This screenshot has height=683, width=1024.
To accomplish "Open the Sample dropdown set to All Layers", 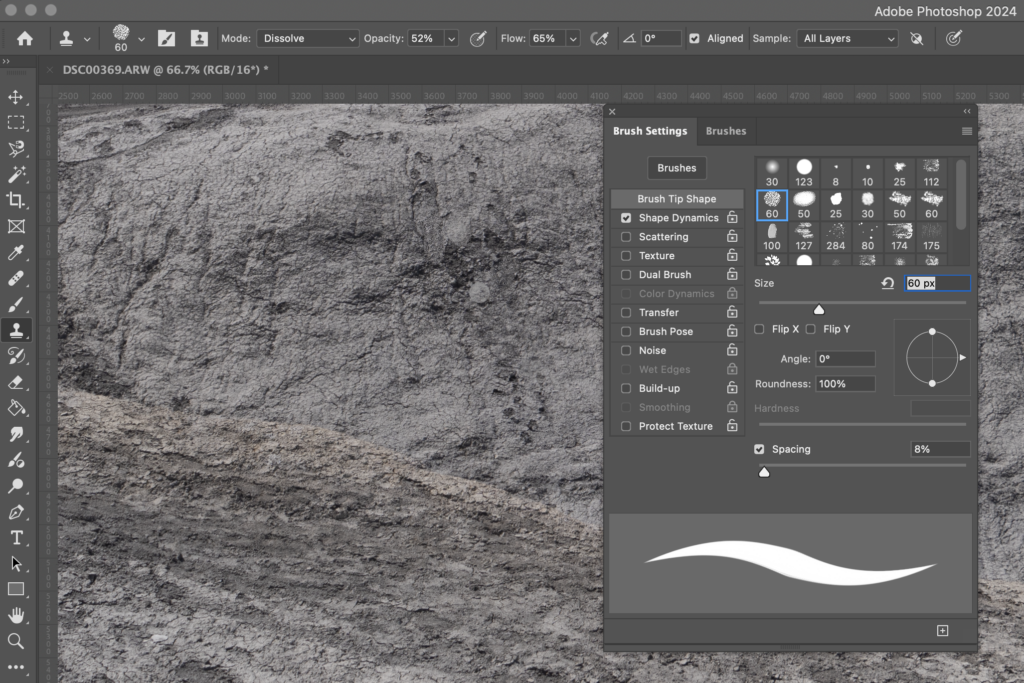I will tap(847, 39).
